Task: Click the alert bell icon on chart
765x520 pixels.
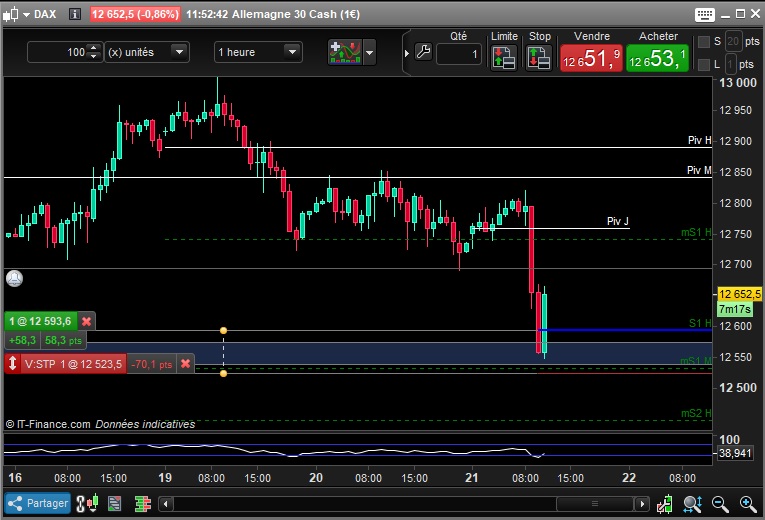Action: (15, 279)
